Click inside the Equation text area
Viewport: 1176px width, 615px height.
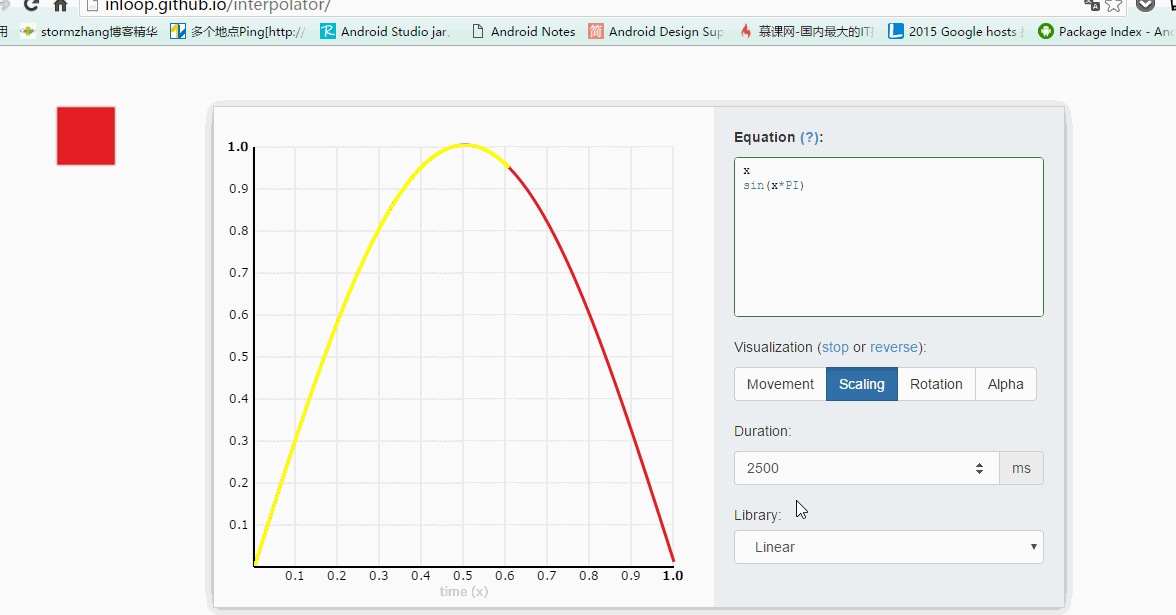pyautogui.click(x=889, y=237)
